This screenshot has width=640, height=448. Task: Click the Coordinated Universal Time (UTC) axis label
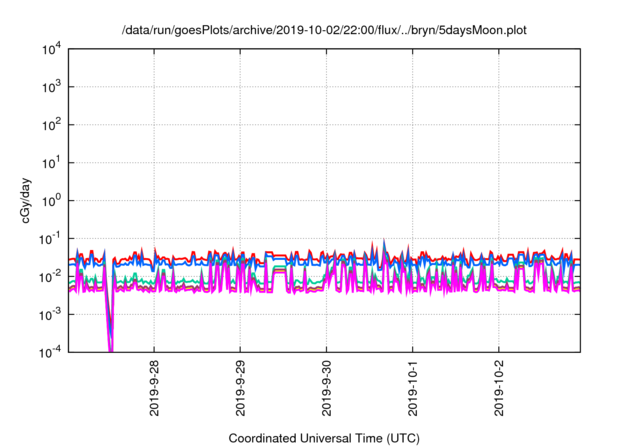[324, 439]
